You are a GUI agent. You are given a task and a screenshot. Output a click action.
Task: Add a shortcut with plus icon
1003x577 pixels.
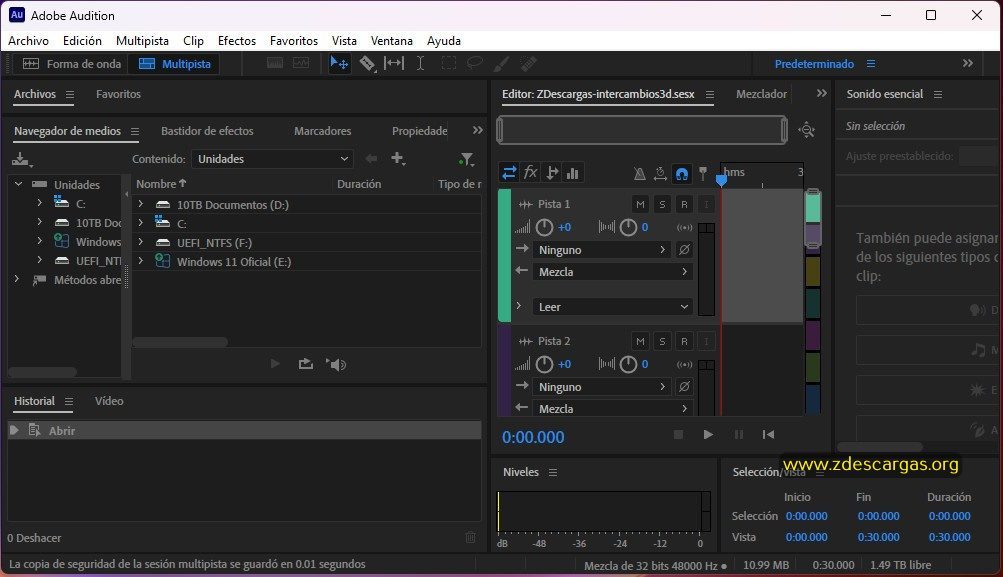[x=398, y=158]
